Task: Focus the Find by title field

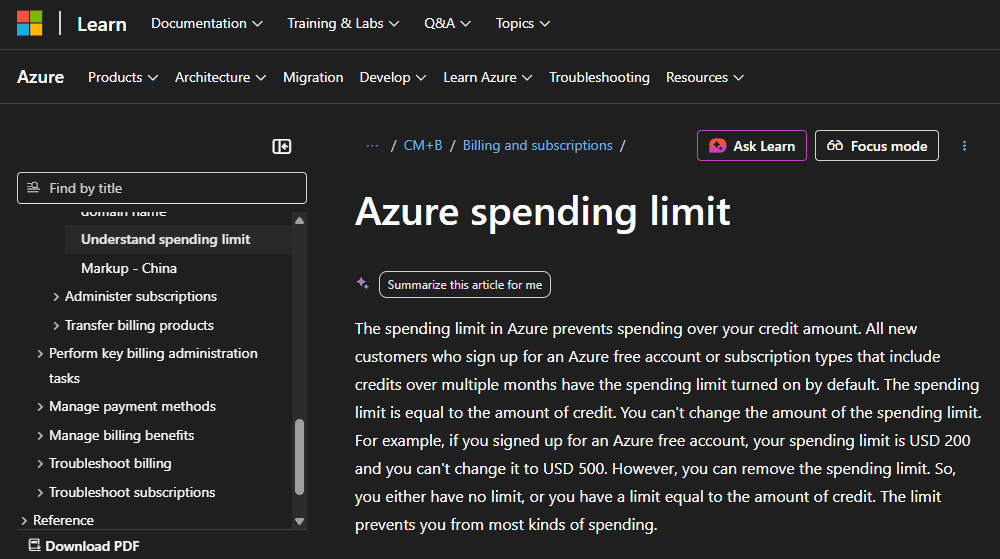Action: [x=162, y=188]
